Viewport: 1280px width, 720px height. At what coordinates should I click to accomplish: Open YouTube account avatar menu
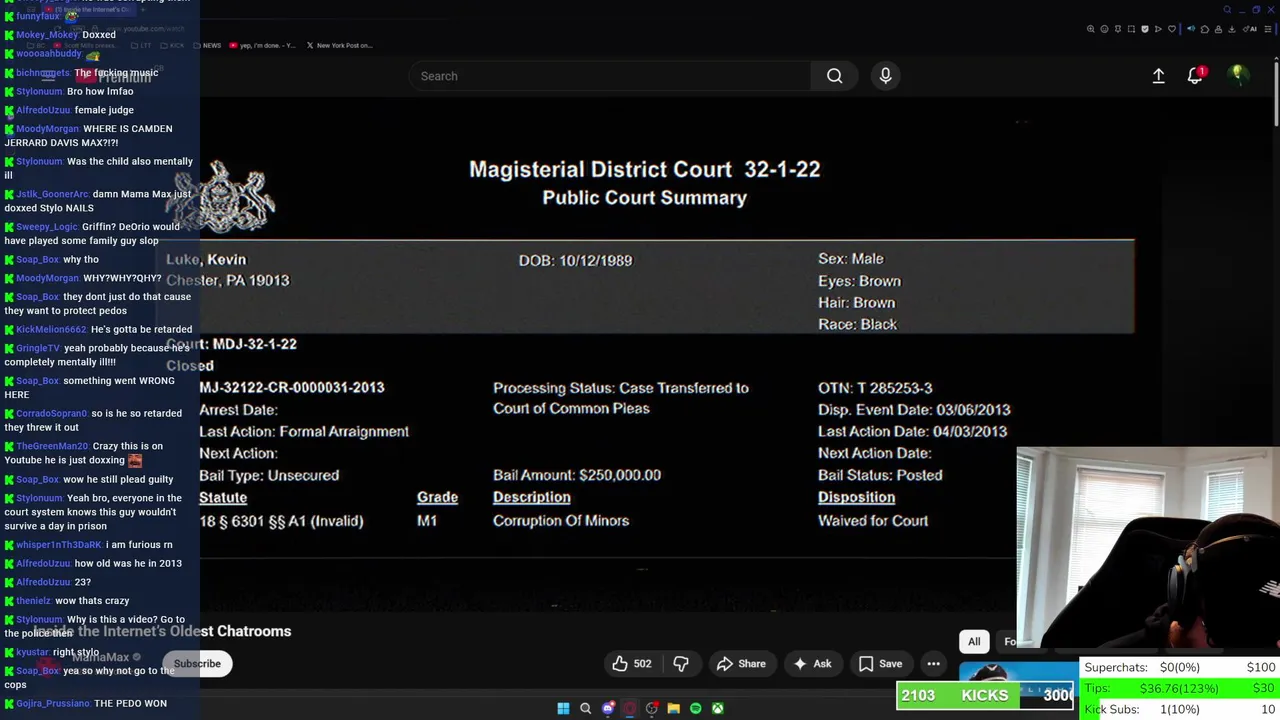tap(1238, 75)
